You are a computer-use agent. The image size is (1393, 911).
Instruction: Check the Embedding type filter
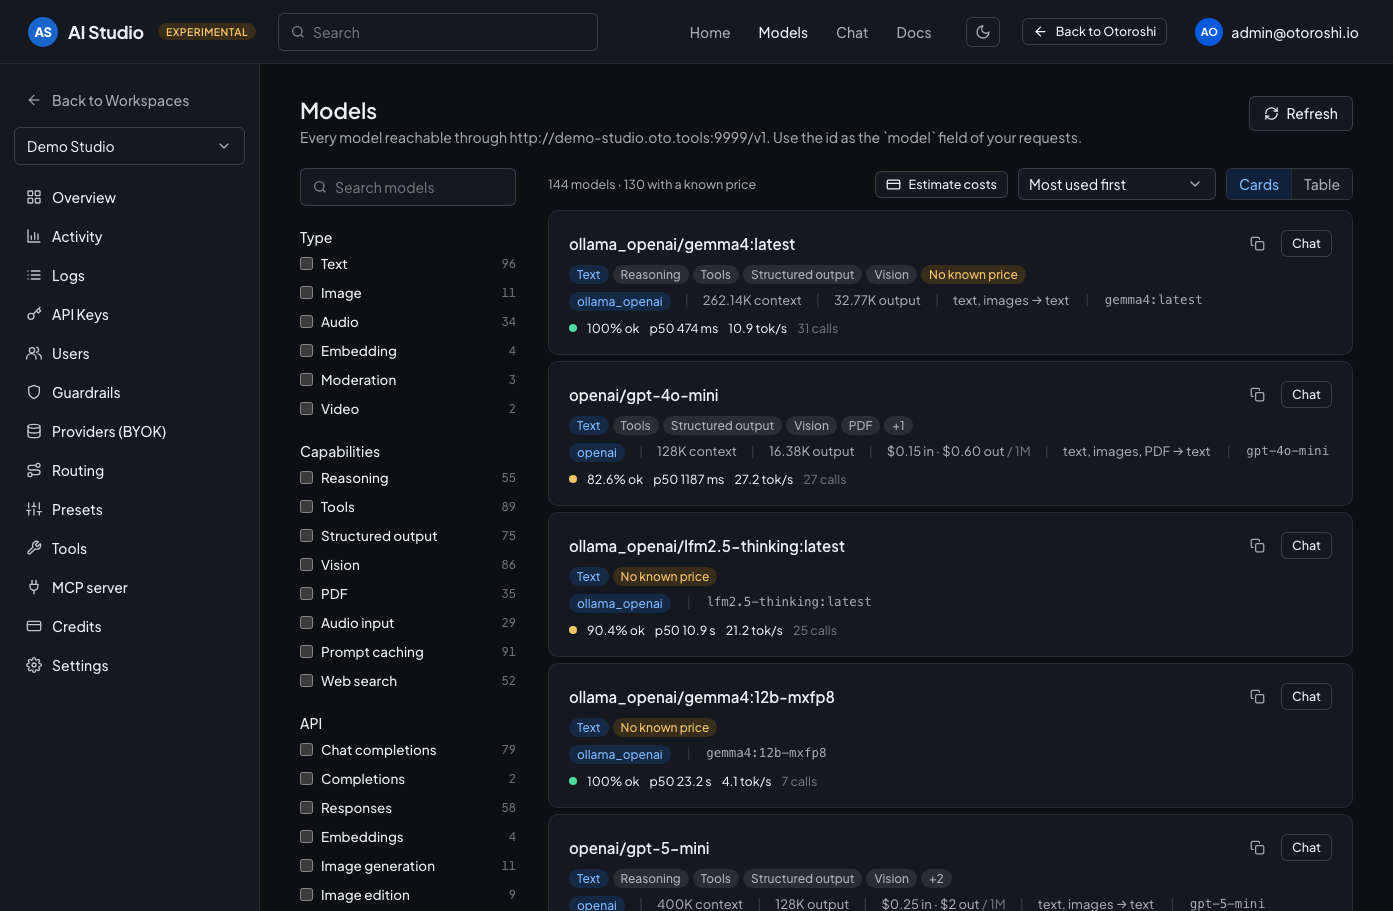[307, 351]
